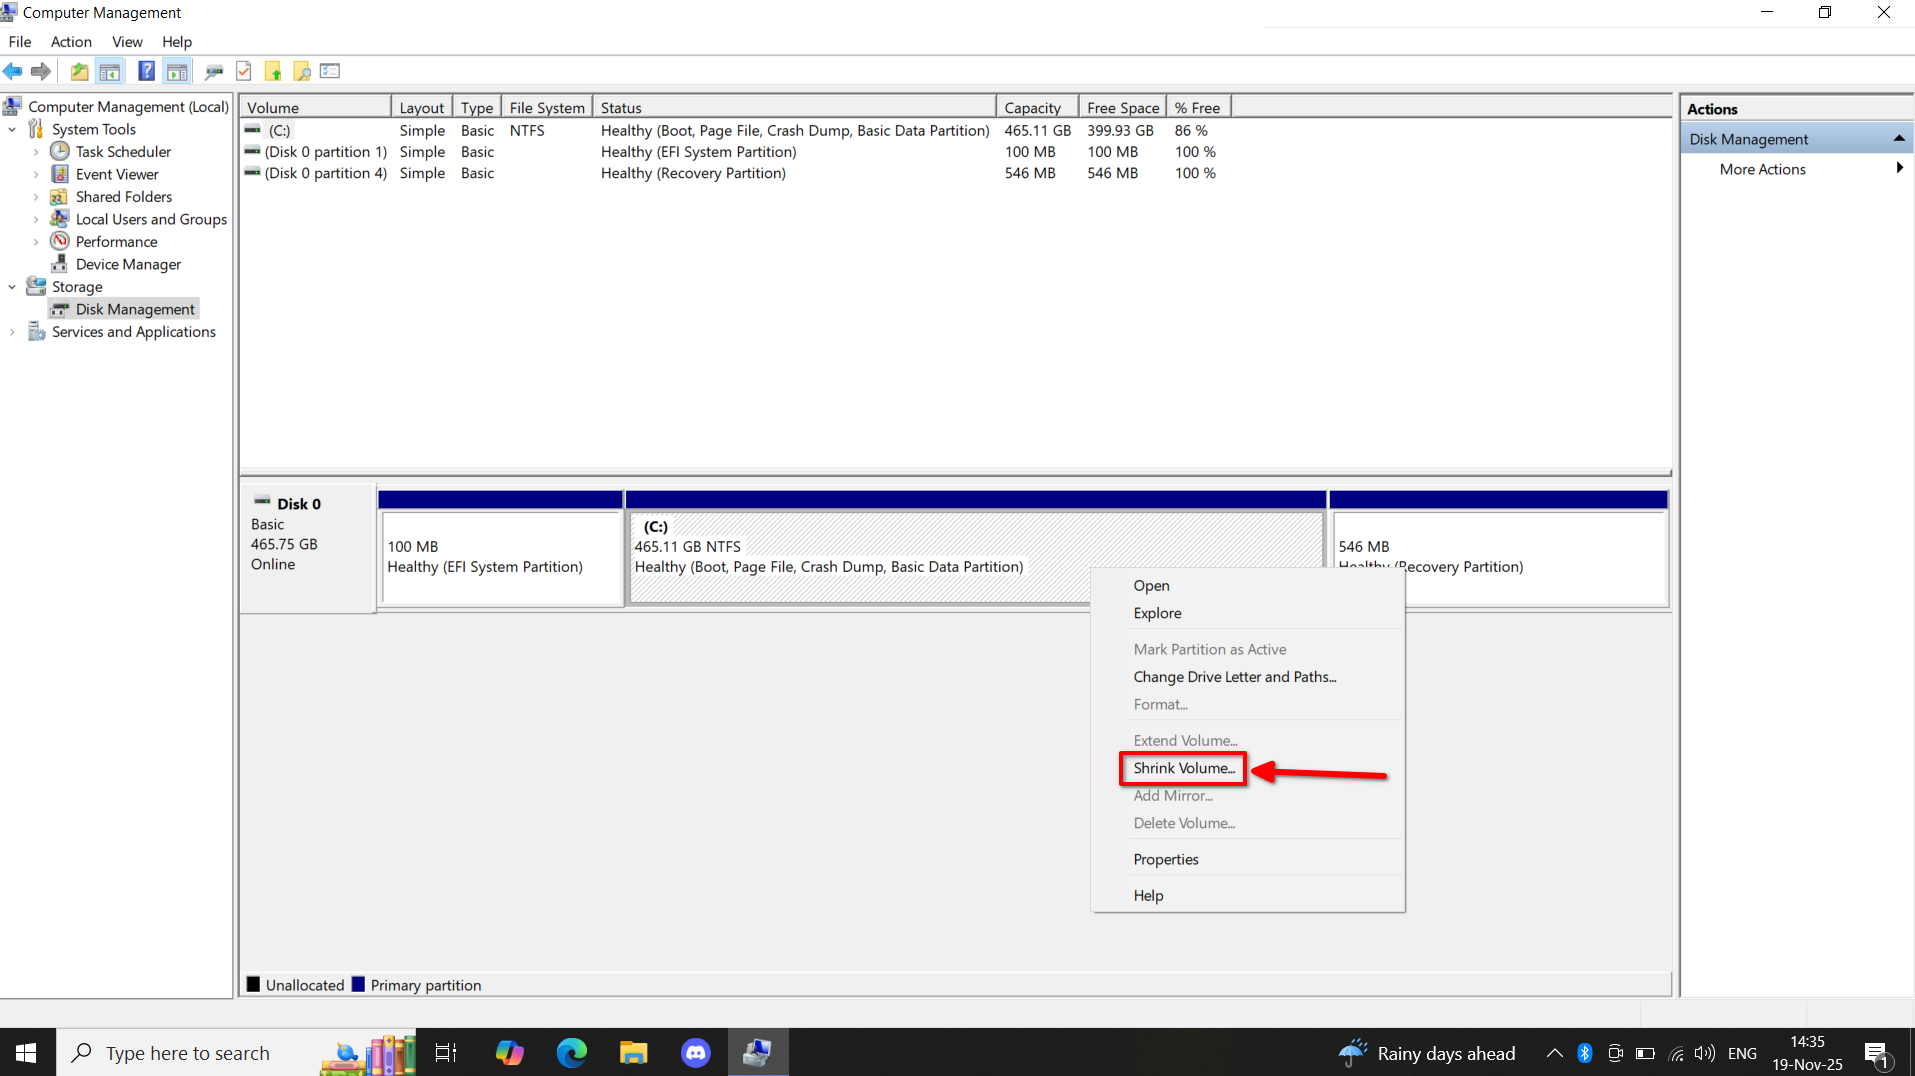Click the Type here to search box
The image size is (1915, 1076).
tap(188, 1053)
